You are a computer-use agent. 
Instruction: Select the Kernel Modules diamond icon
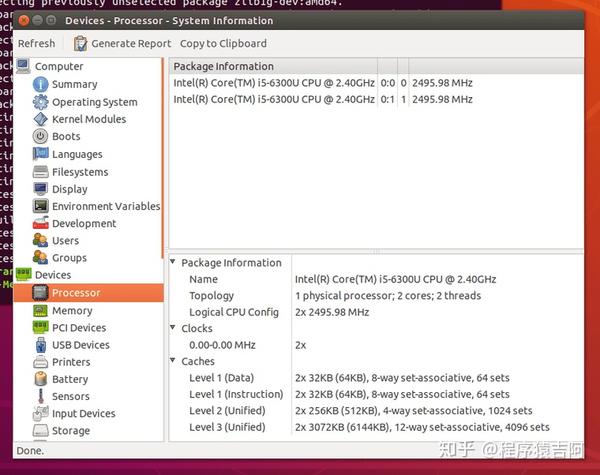[x=41, y=119]
